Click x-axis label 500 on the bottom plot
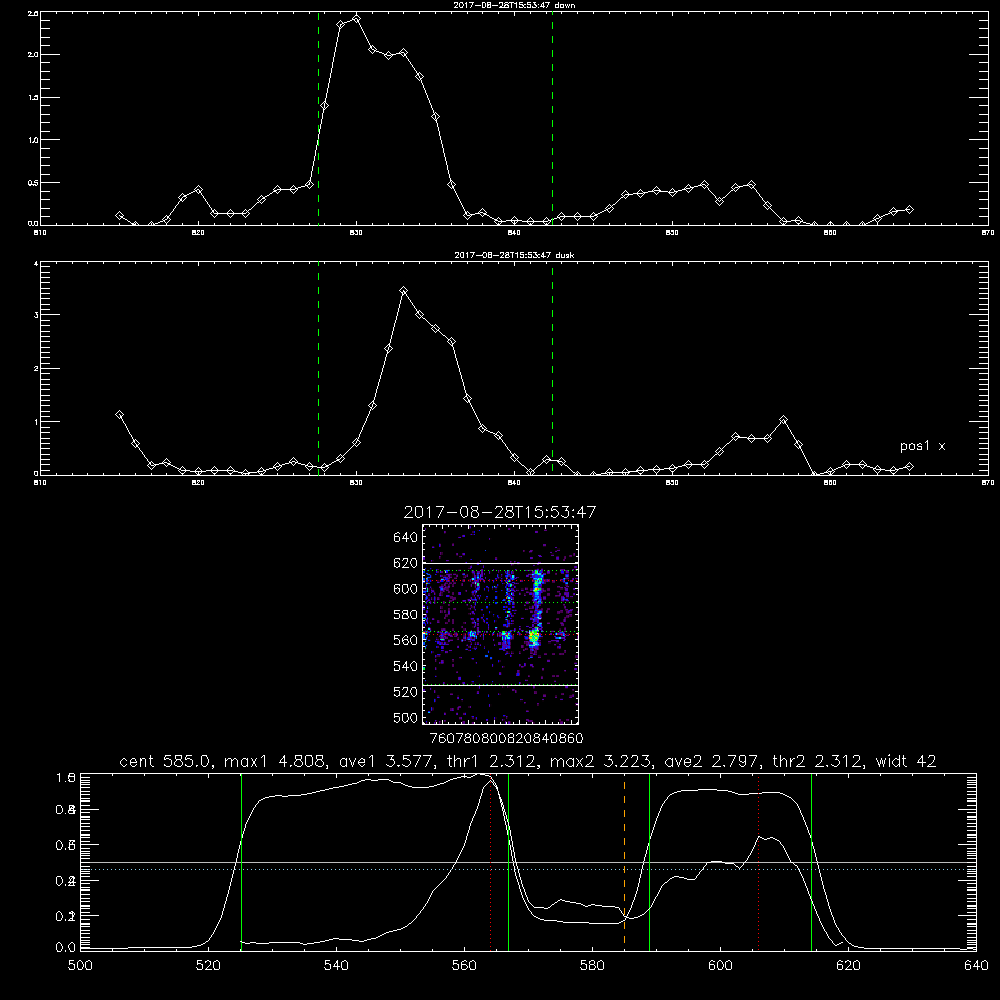1000x1000 pixels. coord(80,966)
